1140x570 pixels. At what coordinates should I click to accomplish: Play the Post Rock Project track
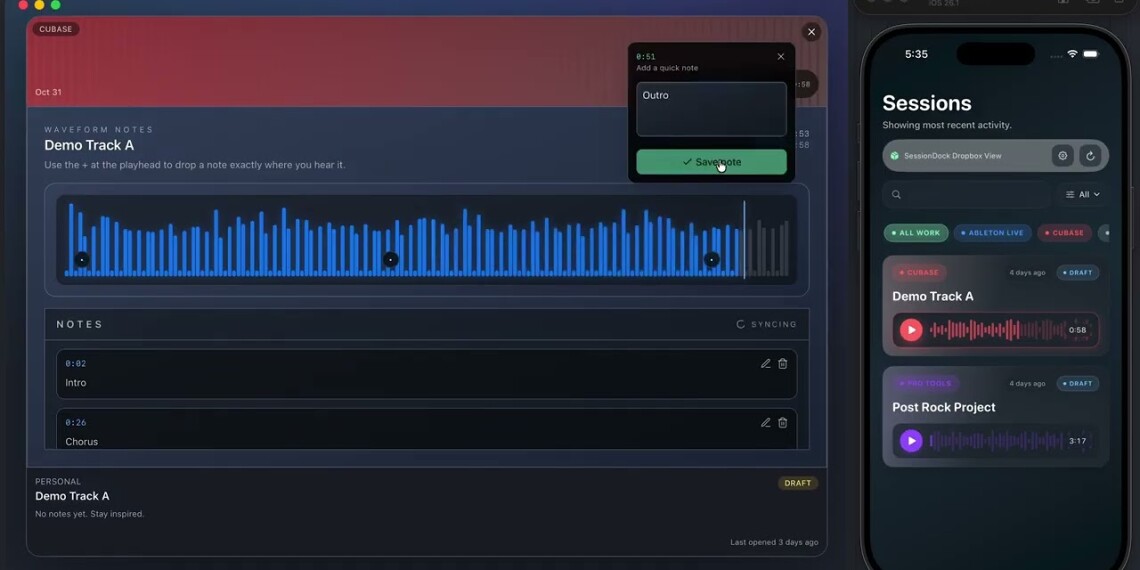[x=910, y=441]
